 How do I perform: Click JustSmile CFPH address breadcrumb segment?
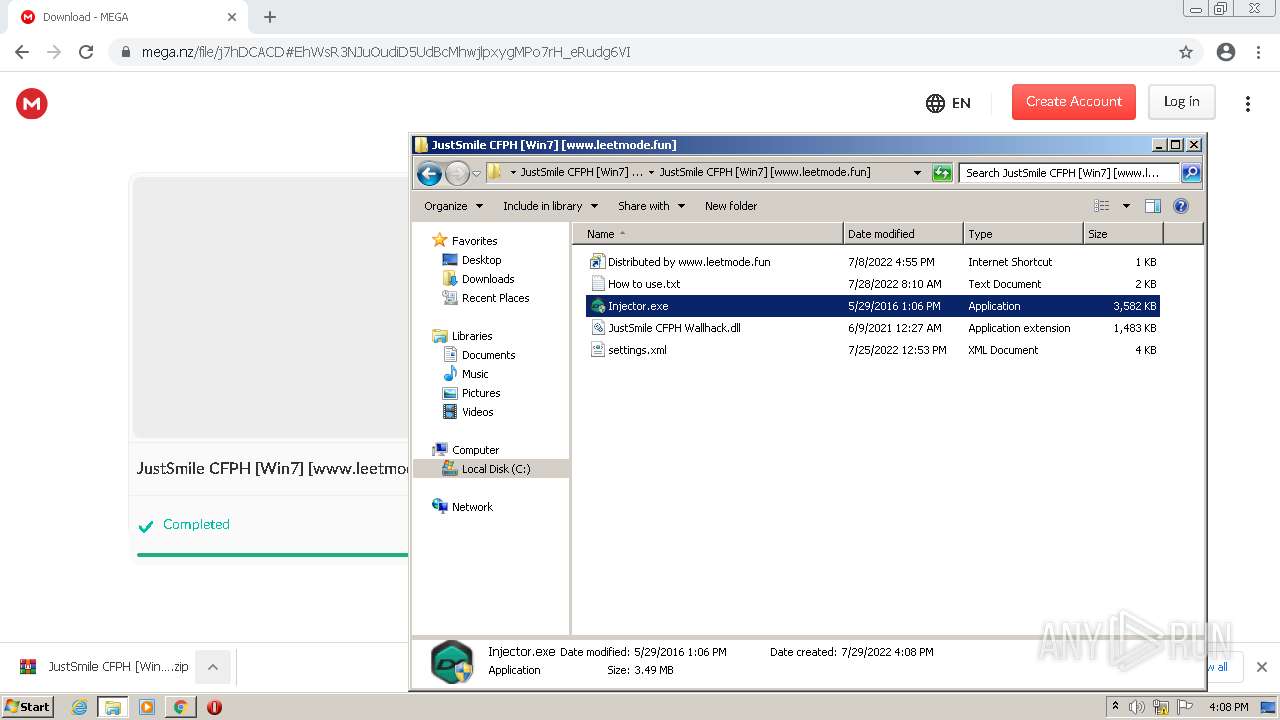click(765, 172)
